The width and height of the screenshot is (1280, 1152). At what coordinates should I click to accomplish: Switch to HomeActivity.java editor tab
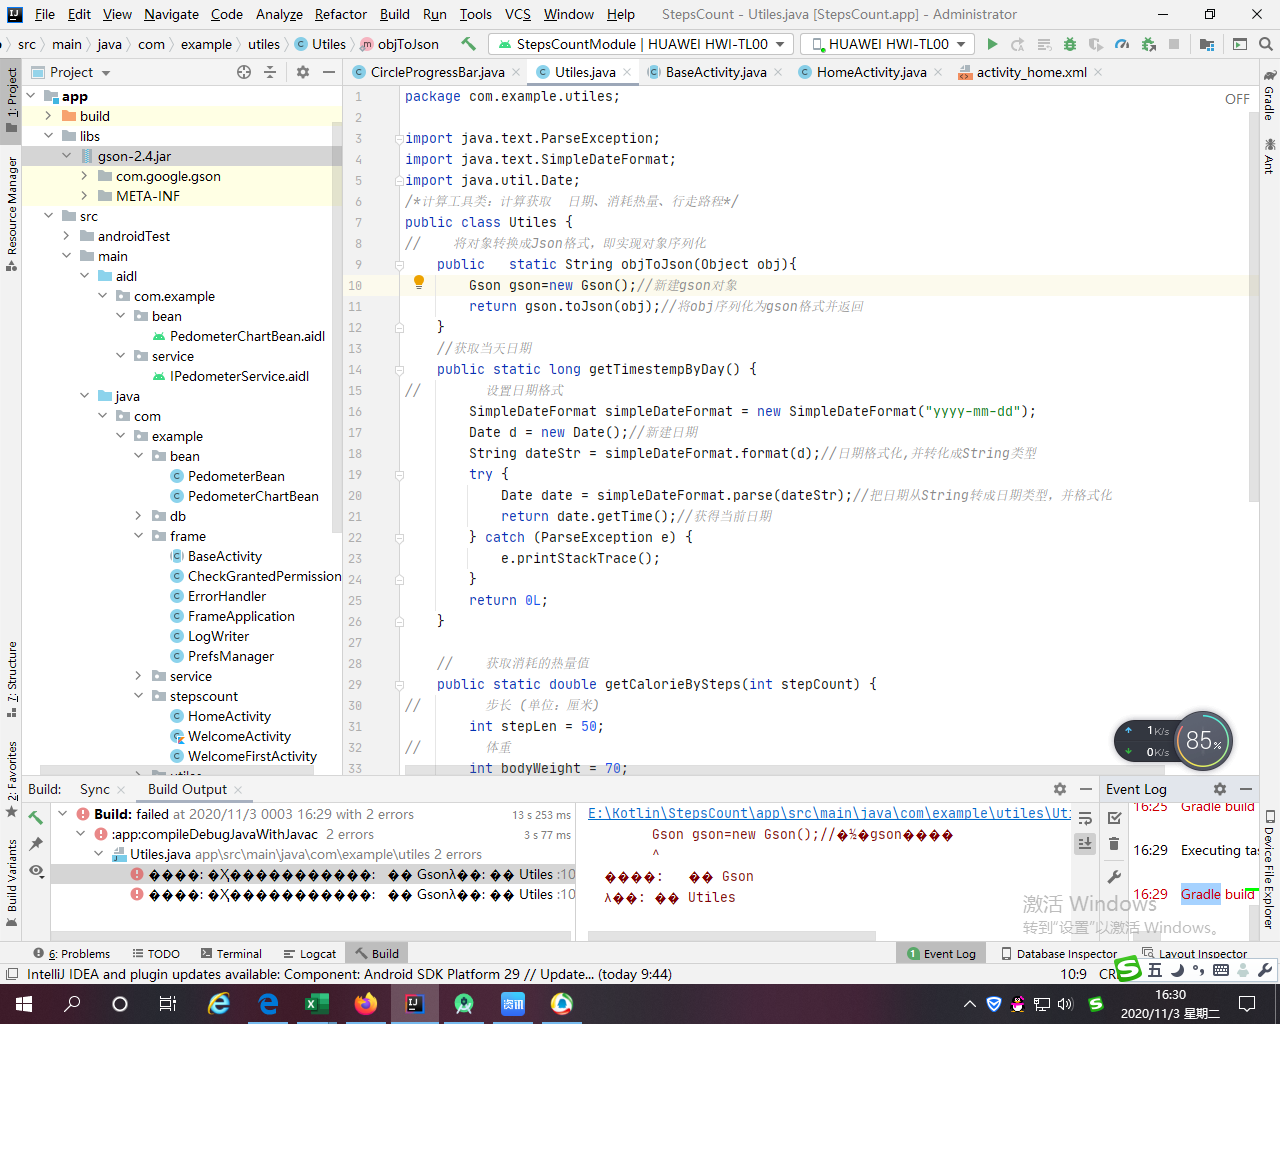[871, 72]
